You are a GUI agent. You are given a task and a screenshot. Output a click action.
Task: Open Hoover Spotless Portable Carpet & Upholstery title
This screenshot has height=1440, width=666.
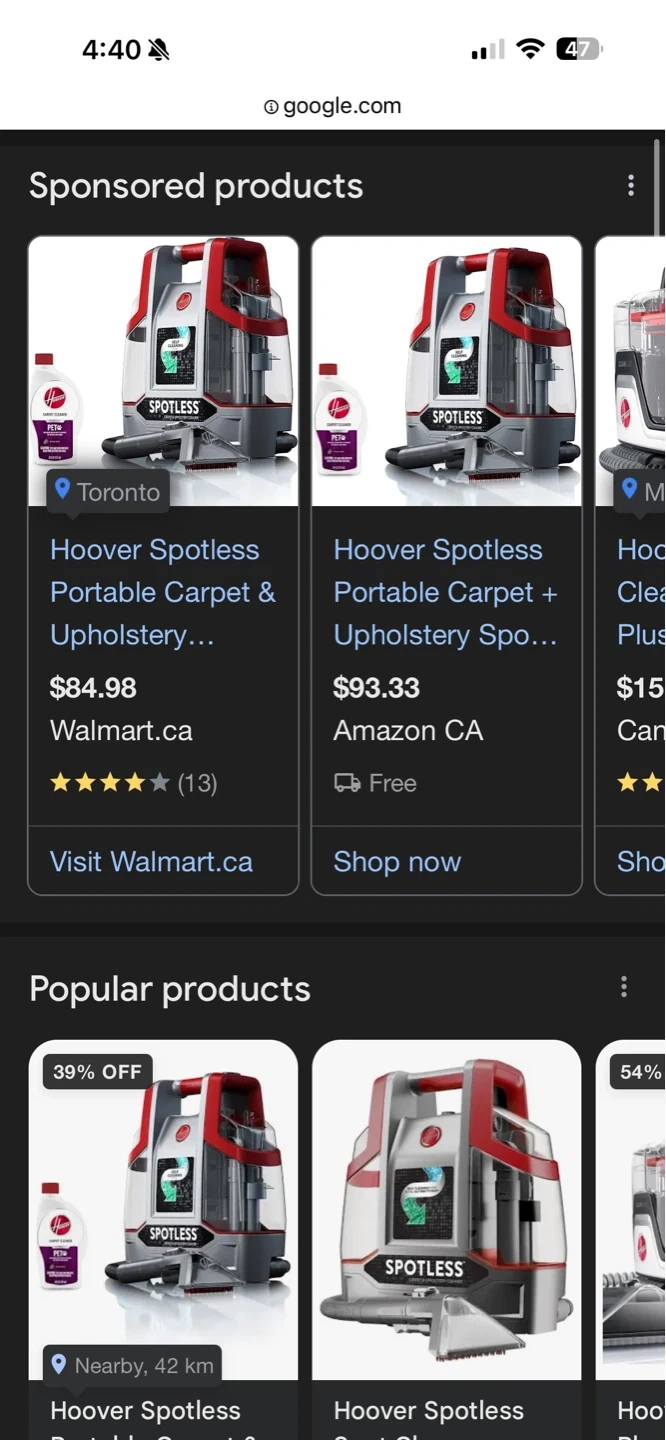point(162,592)
